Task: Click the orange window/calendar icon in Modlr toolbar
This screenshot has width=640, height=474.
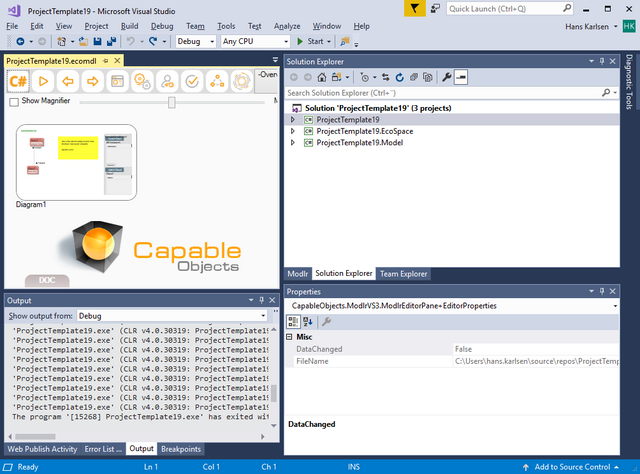Action: [x=118, y=81]
